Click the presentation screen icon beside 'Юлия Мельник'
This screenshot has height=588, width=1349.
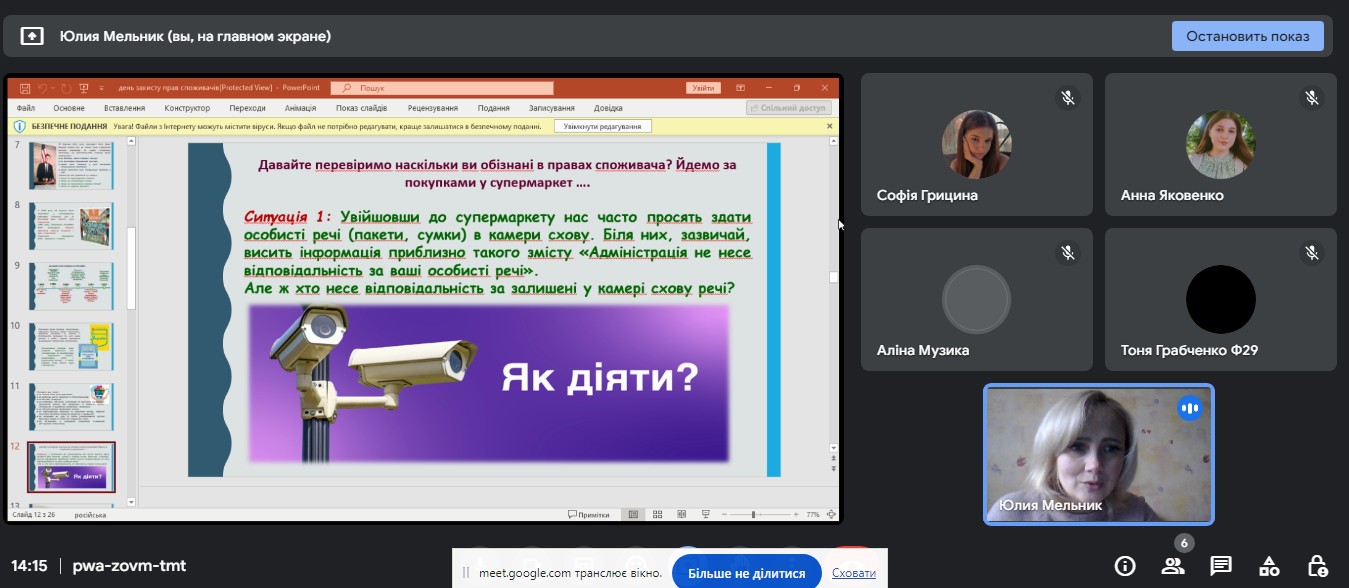(32, 36)
